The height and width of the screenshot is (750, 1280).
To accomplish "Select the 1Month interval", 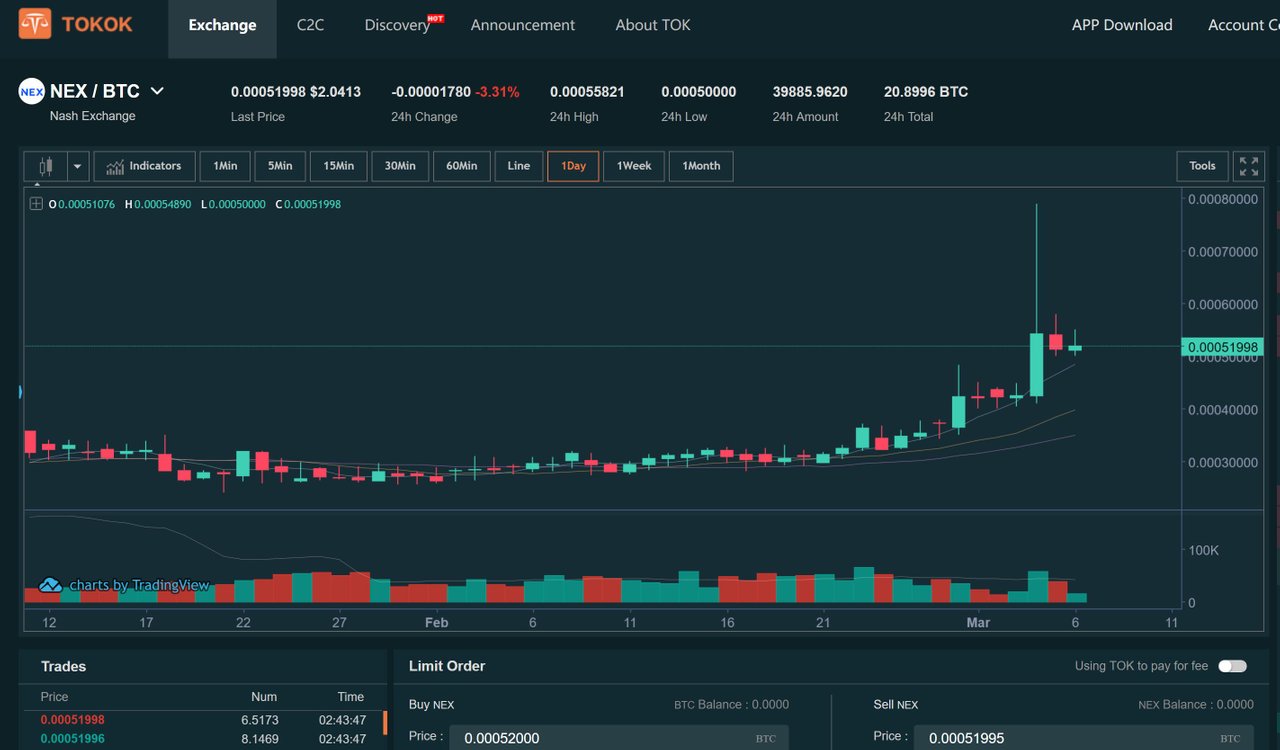I will tap(701, 166).
